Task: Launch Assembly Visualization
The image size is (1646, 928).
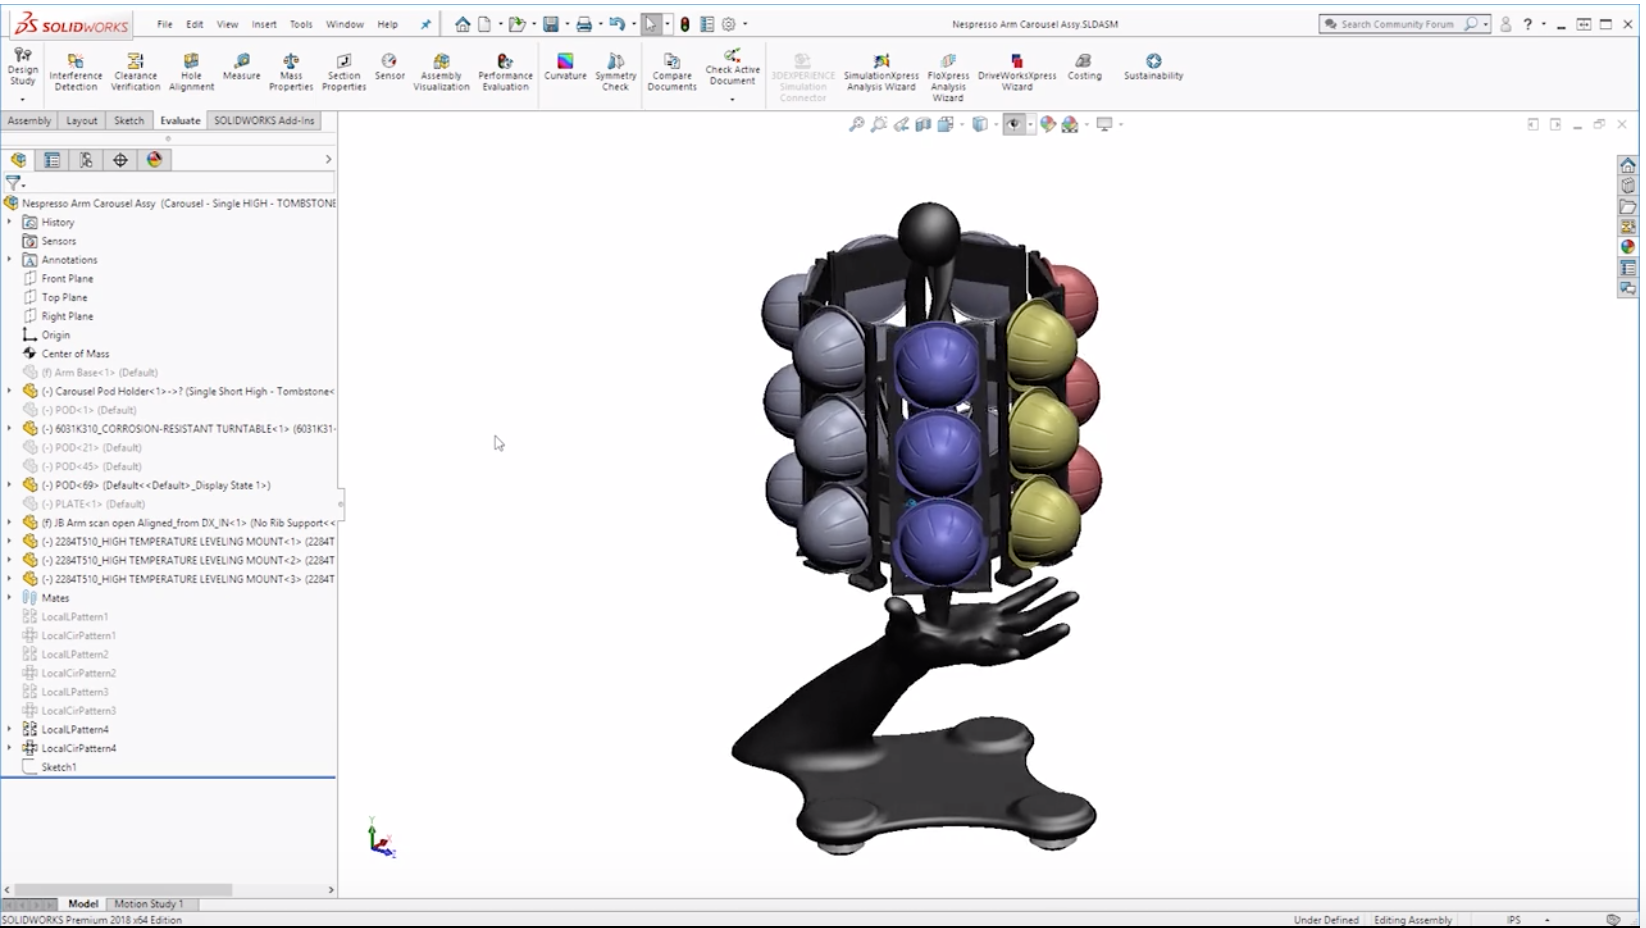Action: 441,73
